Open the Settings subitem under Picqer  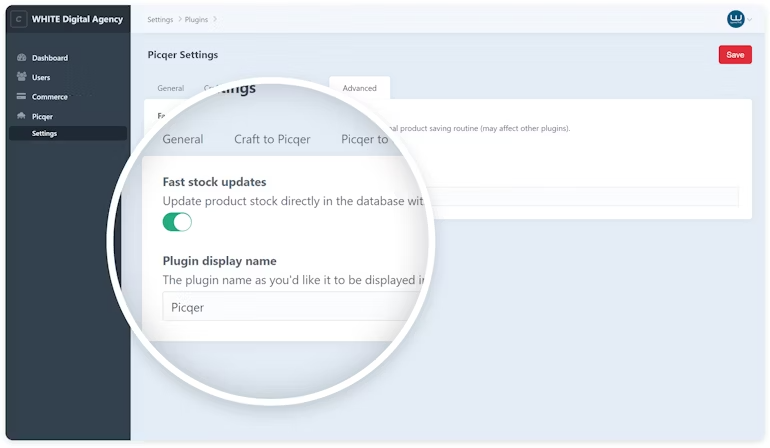click(x=44, y=133)
